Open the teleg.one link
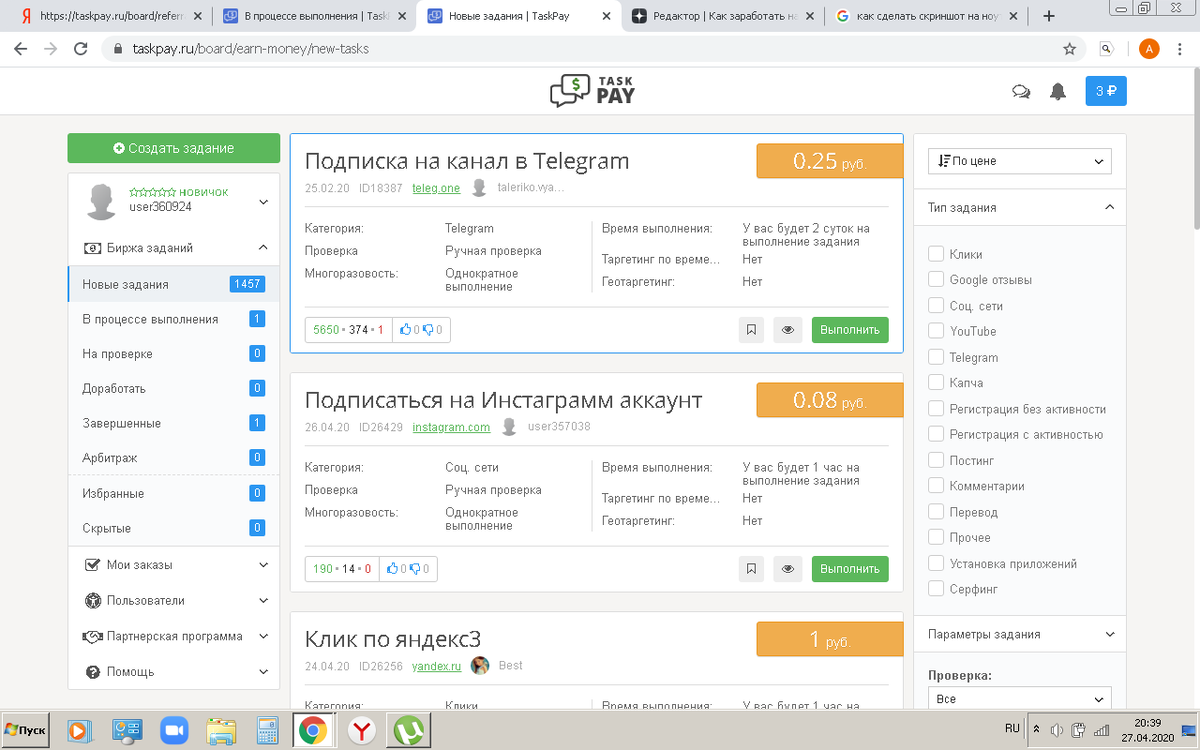 click(x=436, y=188)
